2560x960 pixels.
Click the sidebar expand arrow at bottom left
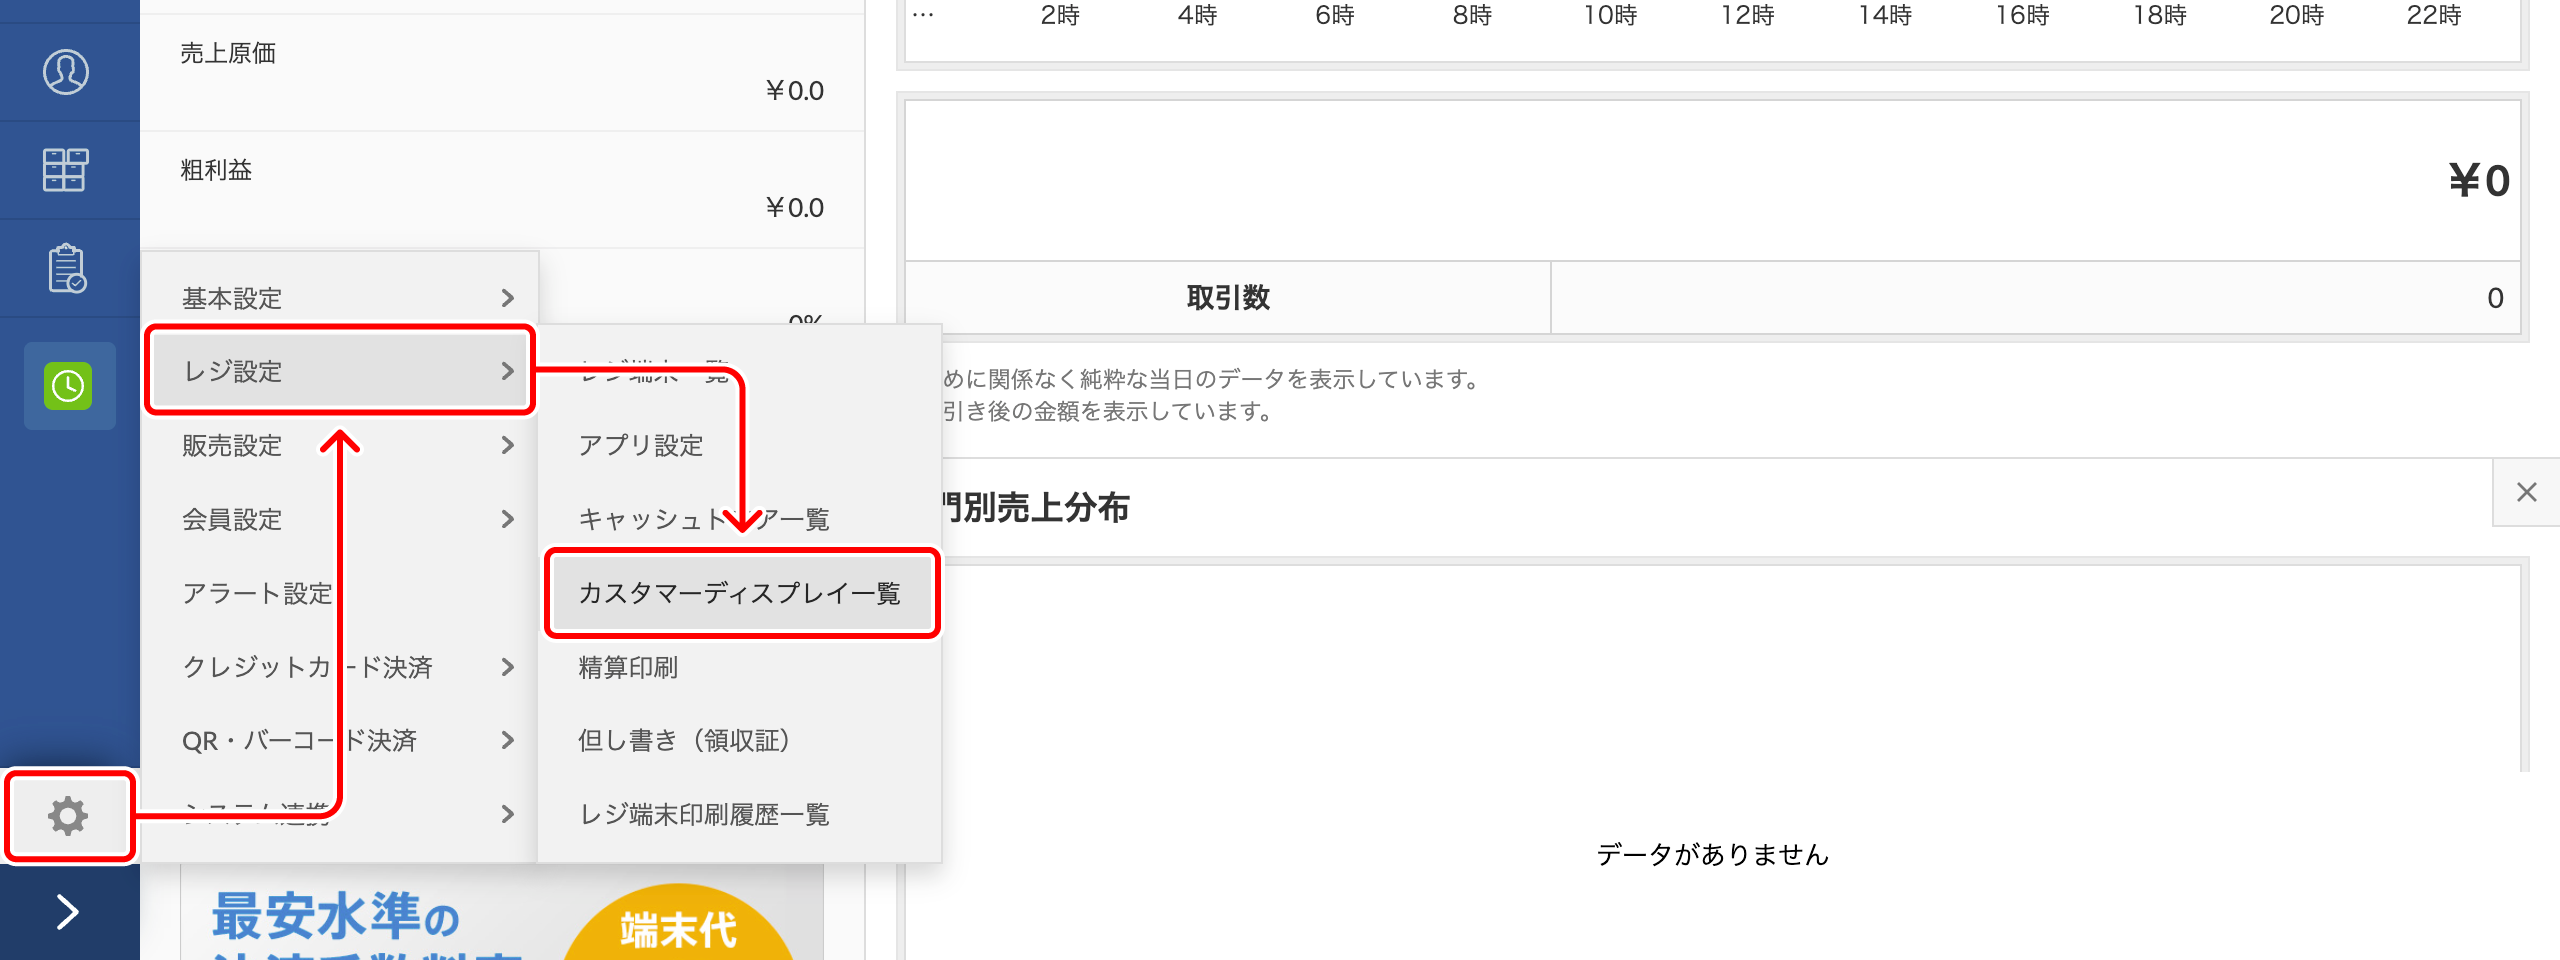point(67,912)
